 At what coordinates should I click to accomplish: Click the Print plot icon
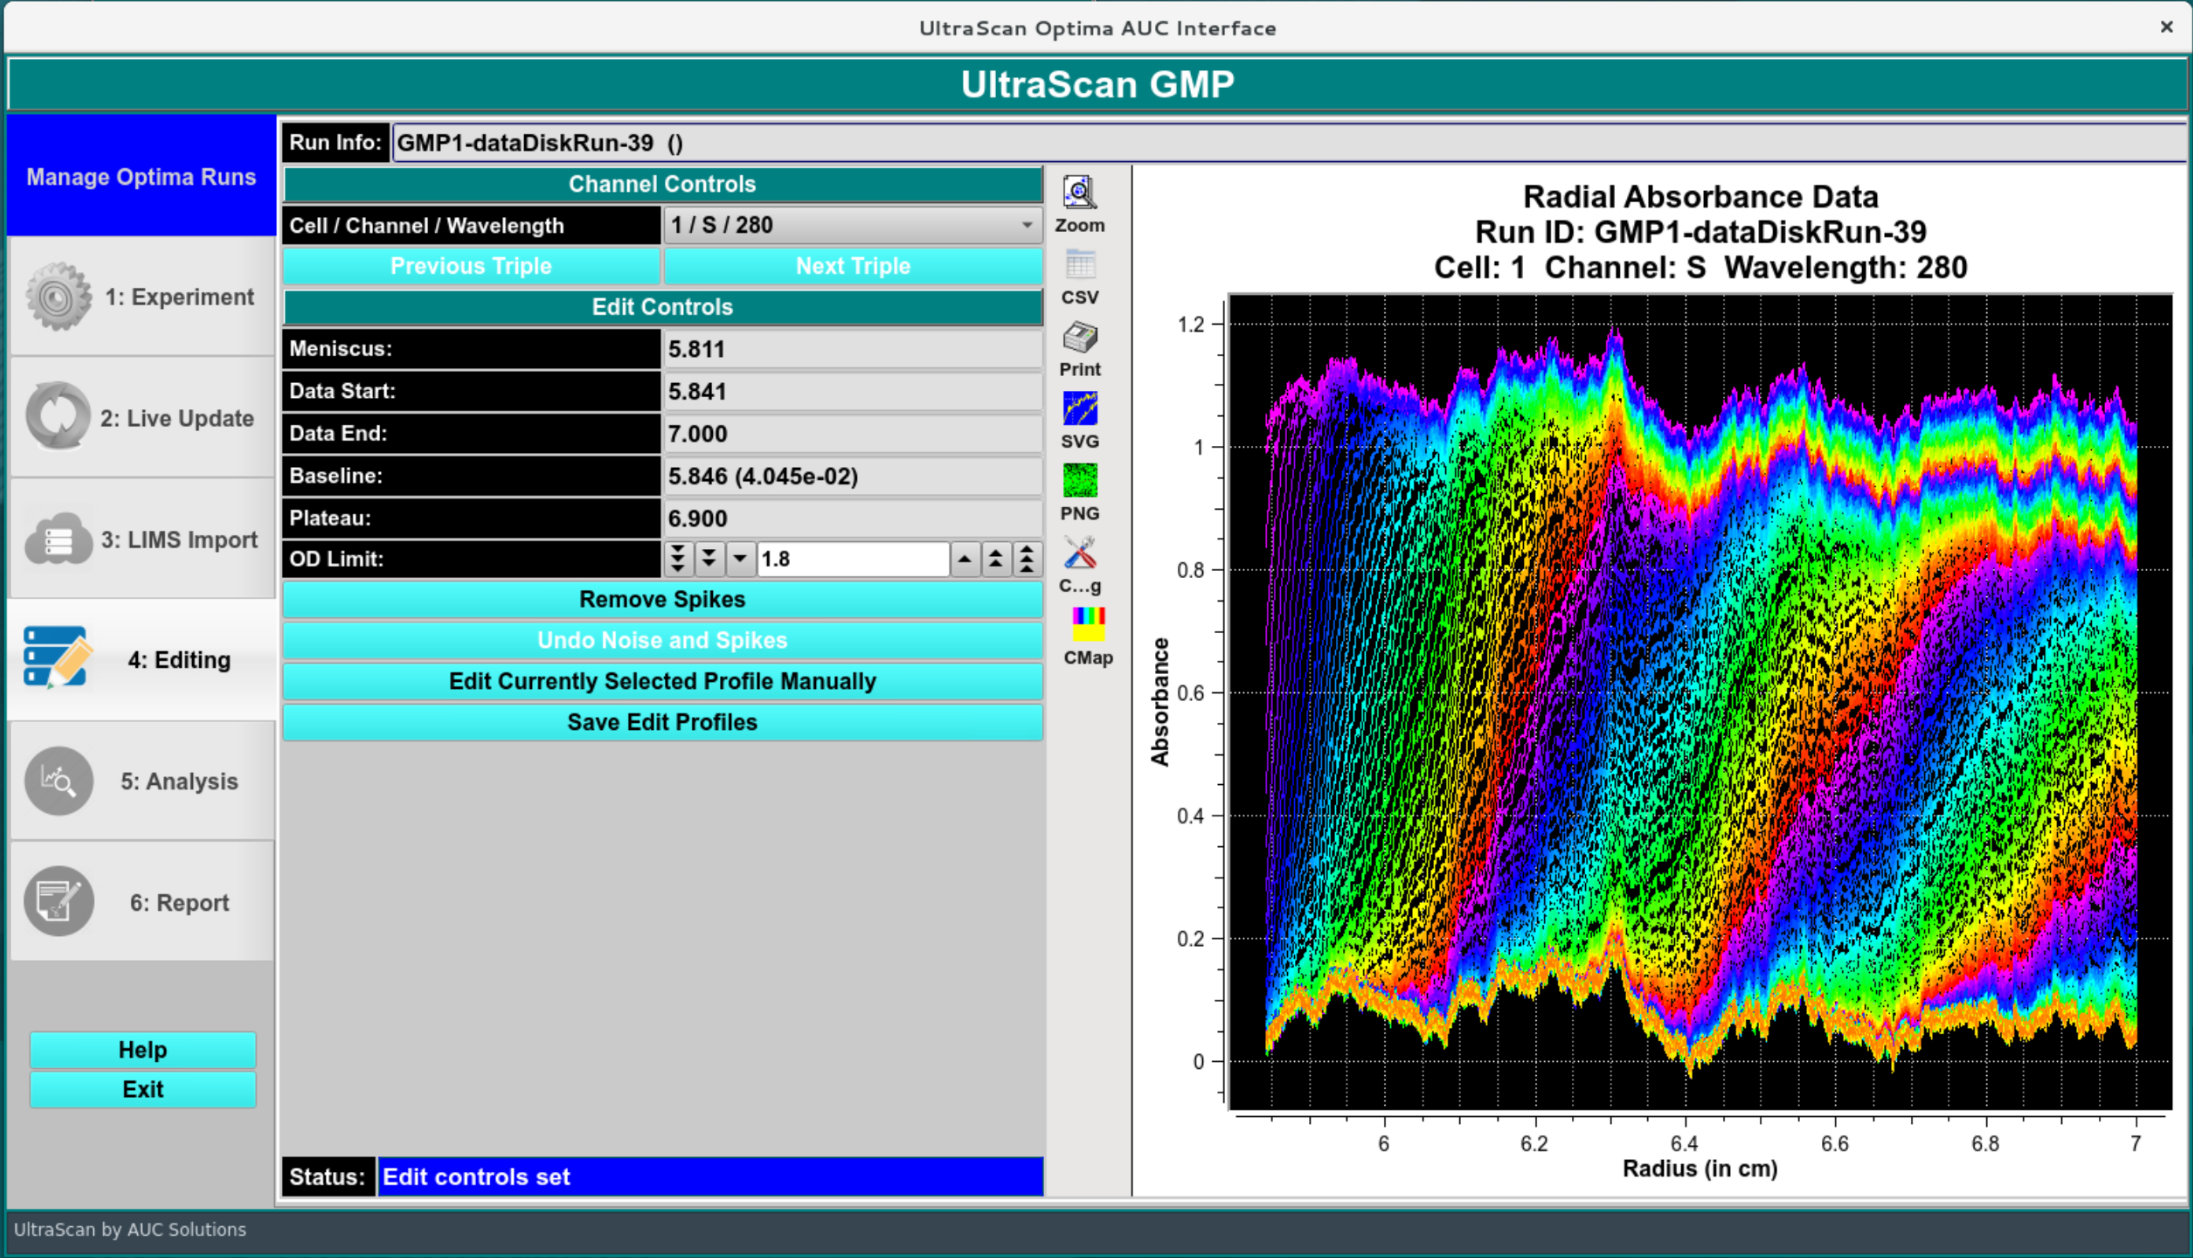click(x=1079, y=338)
